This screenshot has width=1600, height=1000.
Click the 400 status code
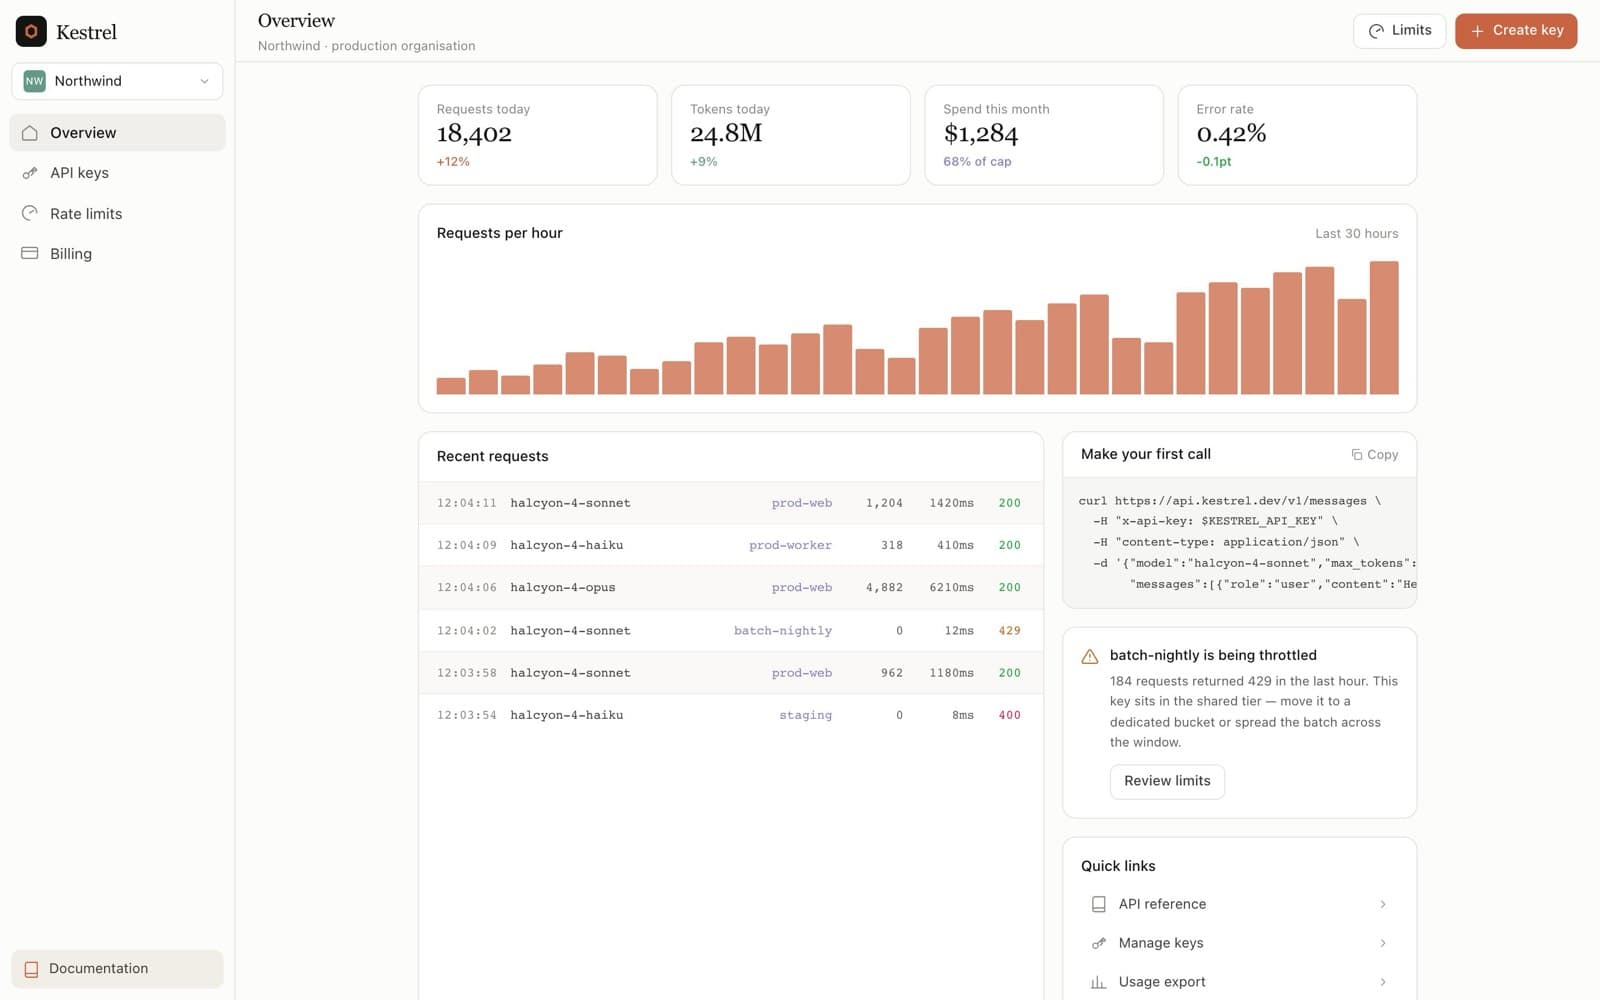click(x=1009, y=715)
